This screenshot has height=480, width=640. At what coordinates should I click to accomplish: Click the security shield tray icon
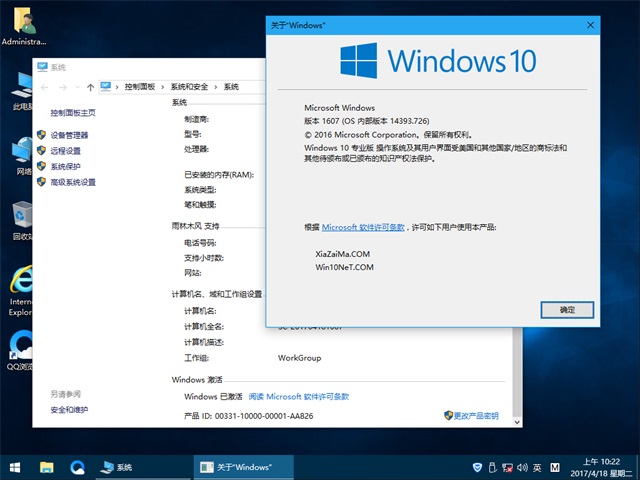(477, 467)
